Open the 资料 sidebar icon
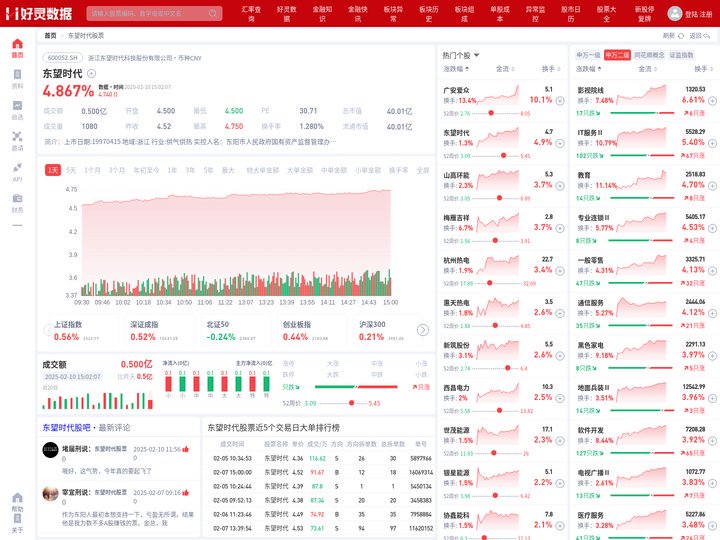Image resolution: width=720 pixels, height=540 pixels. pos(17,74)
